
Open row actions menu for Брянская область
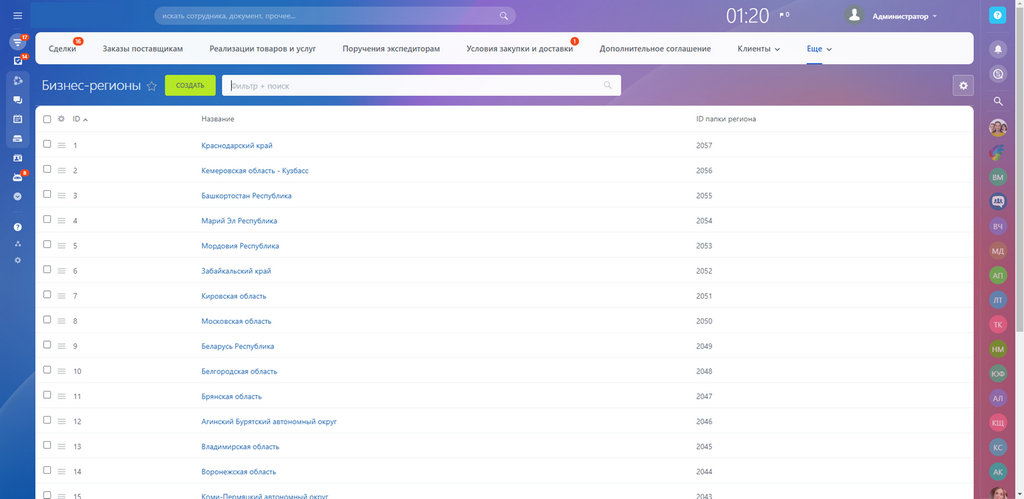point(61,396)
